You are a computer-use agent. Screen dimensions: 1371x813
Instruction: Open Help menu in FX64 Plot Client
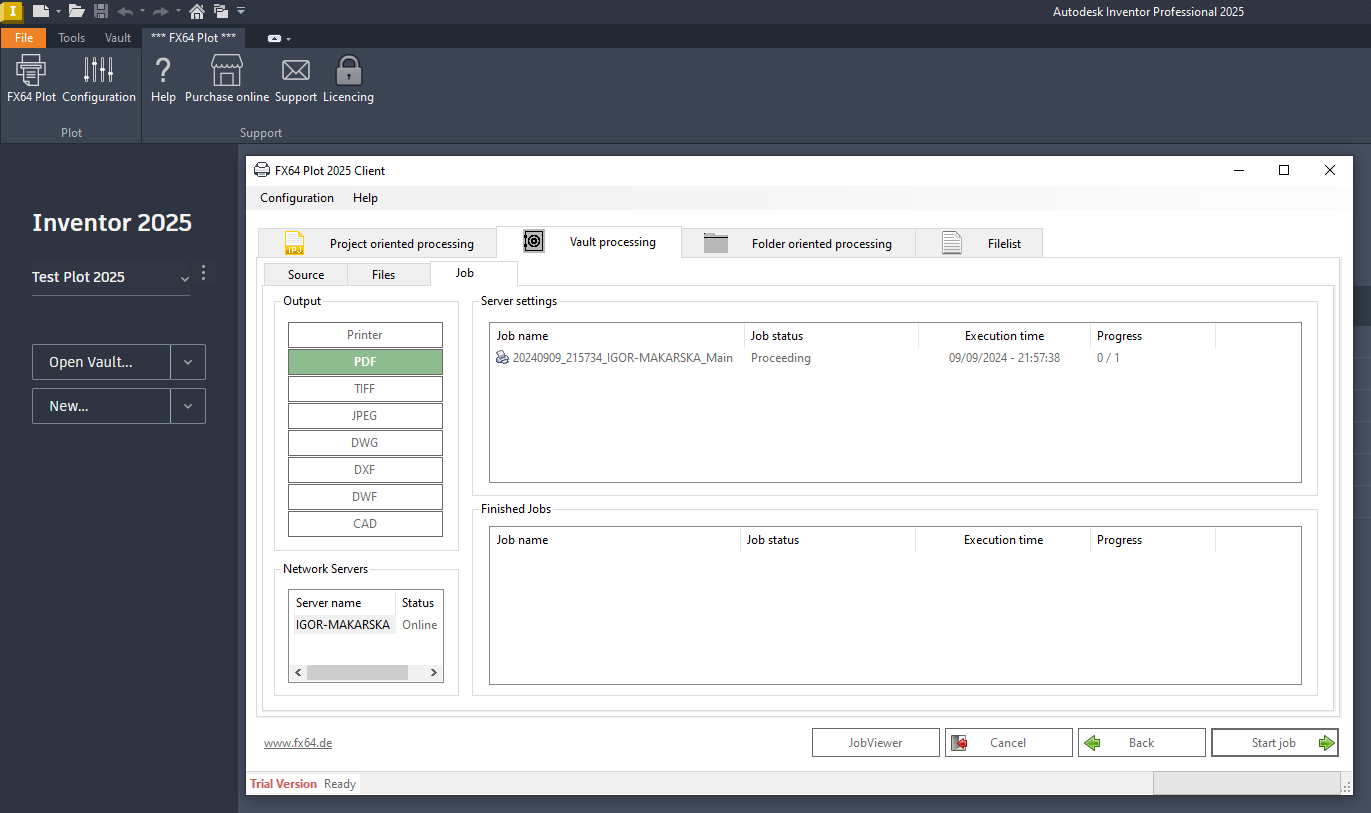(365, 198)
